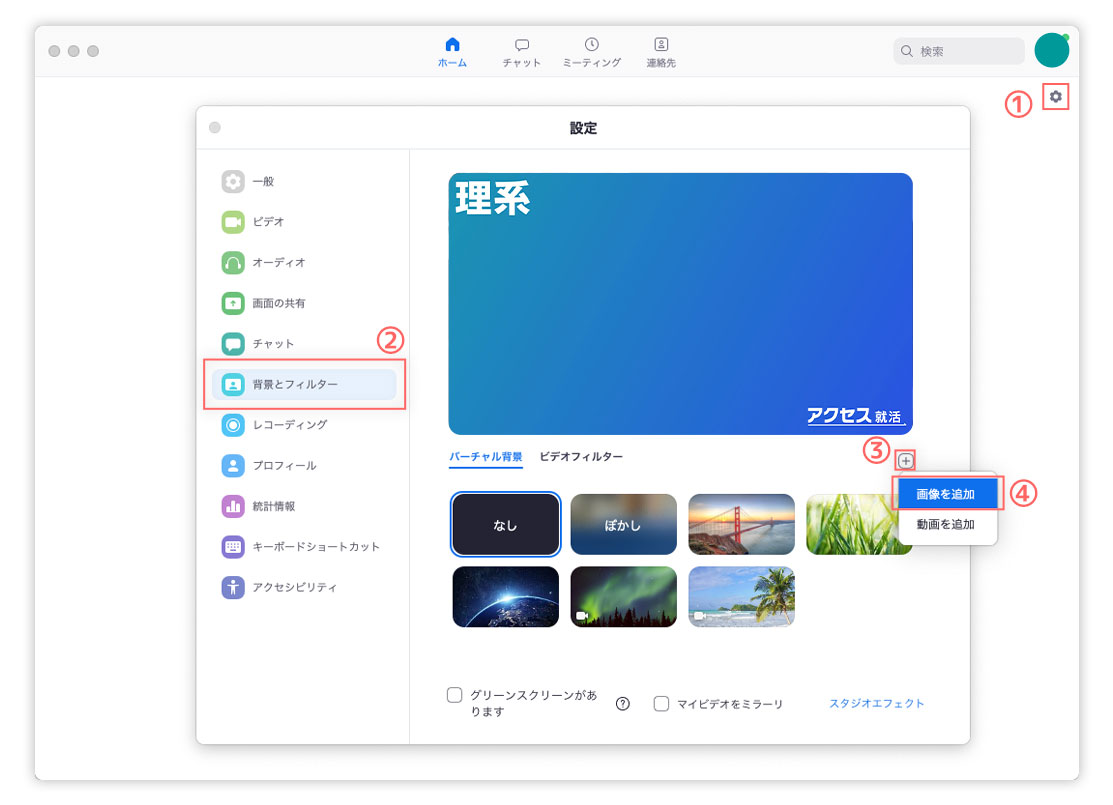Image resolution: width=1113 pixels, height=805 pixels.
Task: Select the beach palm tree background
Action: click(741, 597)
